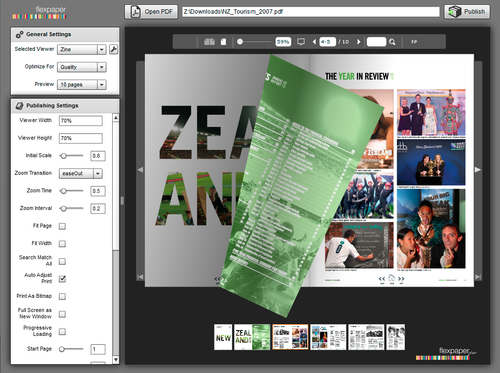Image resolution: width=500 pixels, height=373 pixels.
Task: Switch to single page view icon
Action: 223,42
